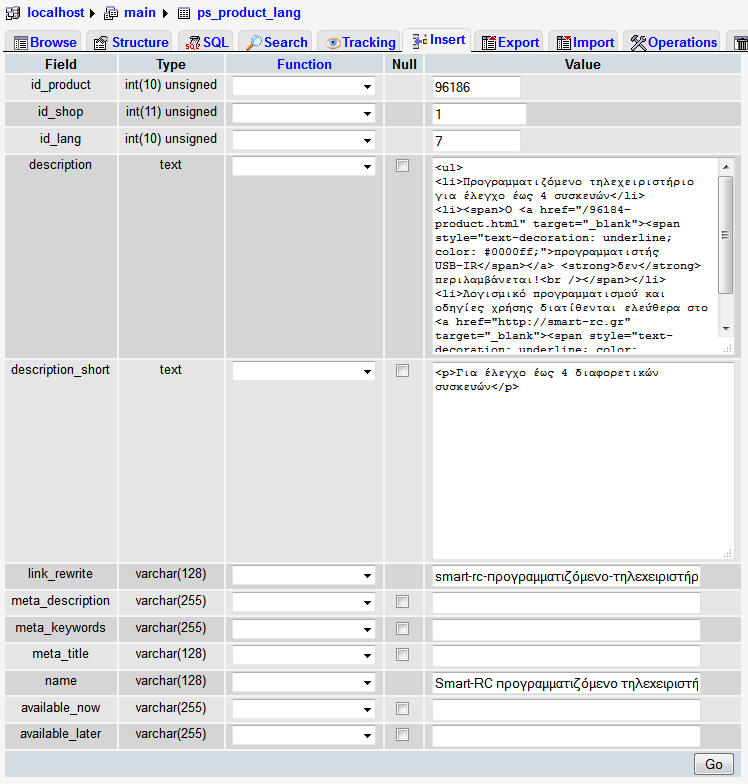Toggle Null for meta_keywords
Screen dimensions: 748x784
(402, 628)
